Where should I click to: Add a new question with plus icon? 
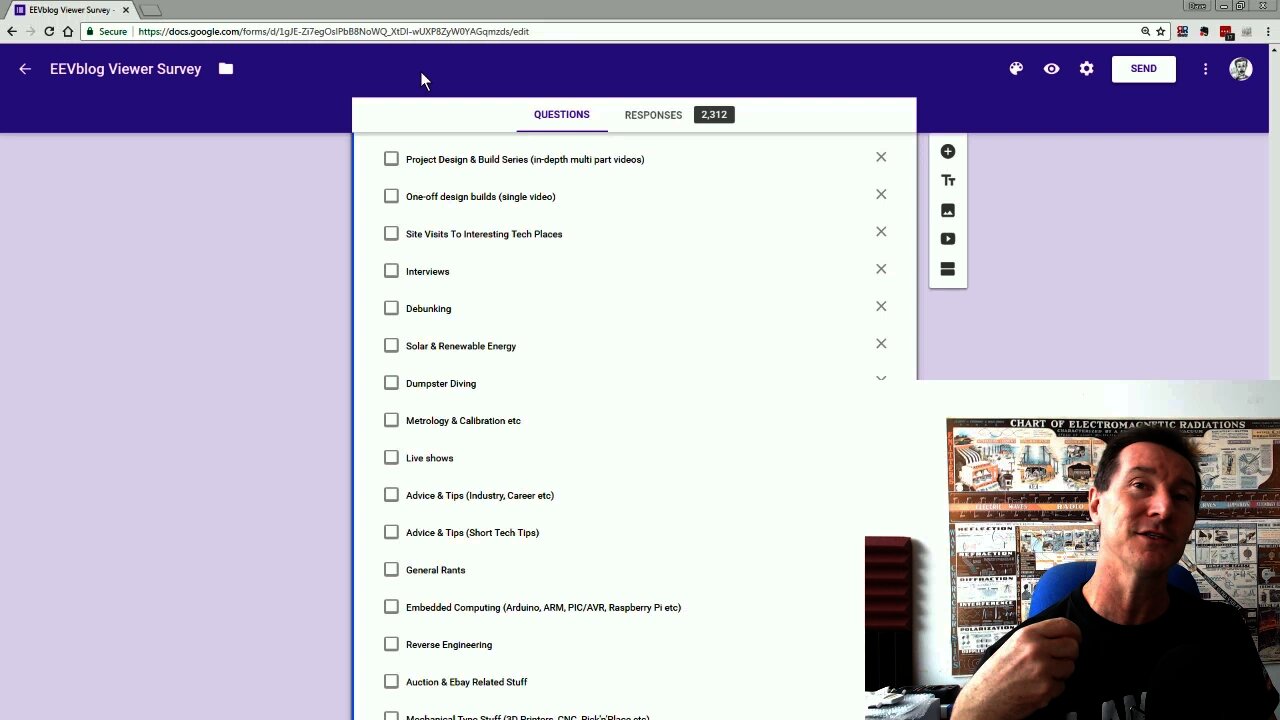pos(948,152)
